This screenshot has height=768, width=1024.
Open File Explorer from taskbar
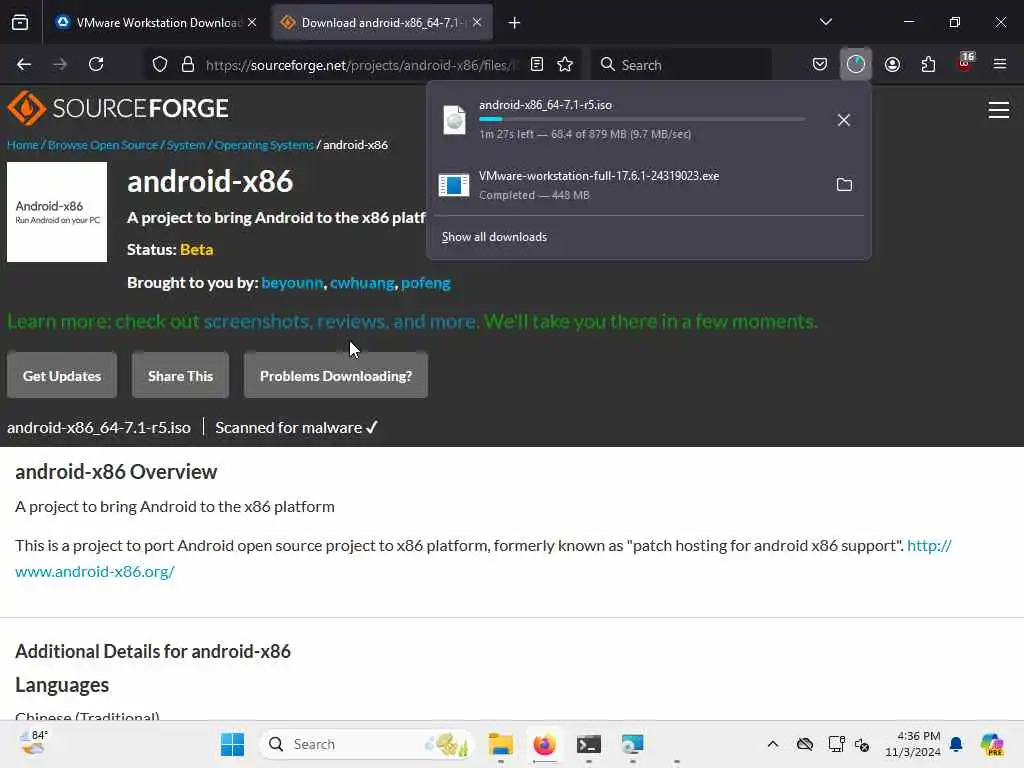(501, 744)
